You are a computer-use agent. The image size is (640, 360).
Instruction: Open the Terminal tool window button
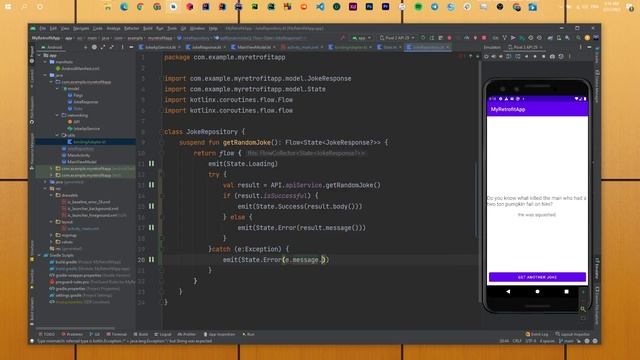[x=117, y=334]
